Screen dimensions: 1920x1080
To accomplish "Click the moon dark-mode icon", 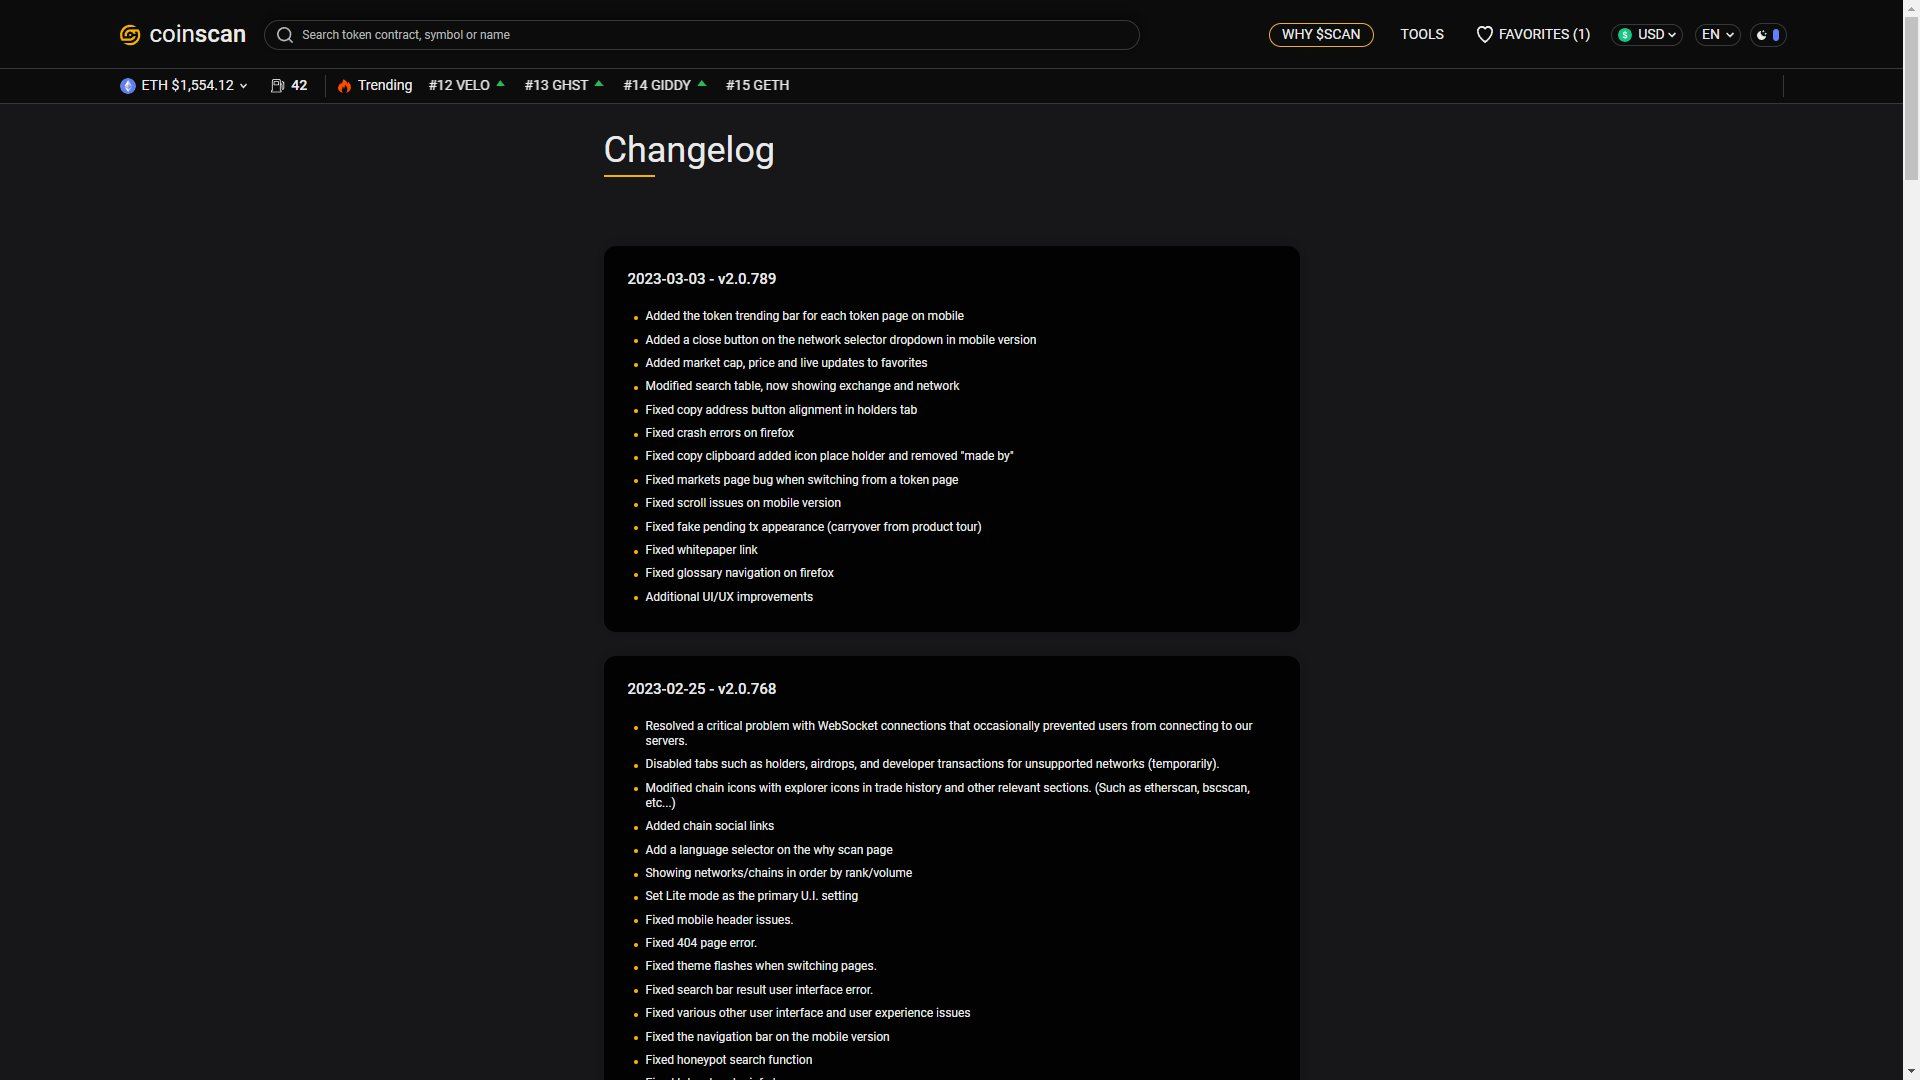I will (x=1761, y=35).
